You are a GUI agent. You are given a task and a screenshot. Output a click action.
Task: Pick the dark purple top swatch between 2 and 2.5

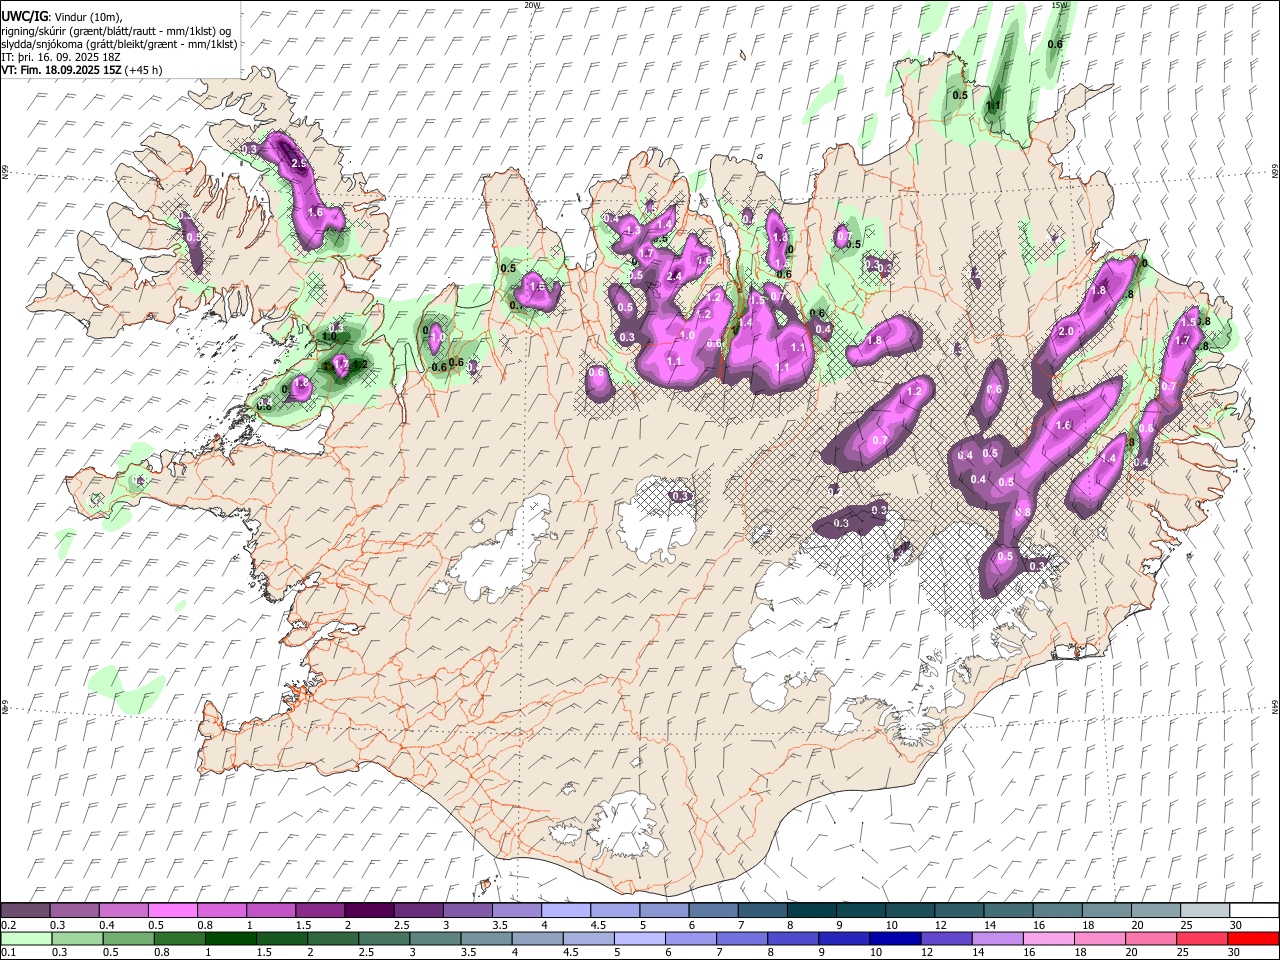pos(369,910)
